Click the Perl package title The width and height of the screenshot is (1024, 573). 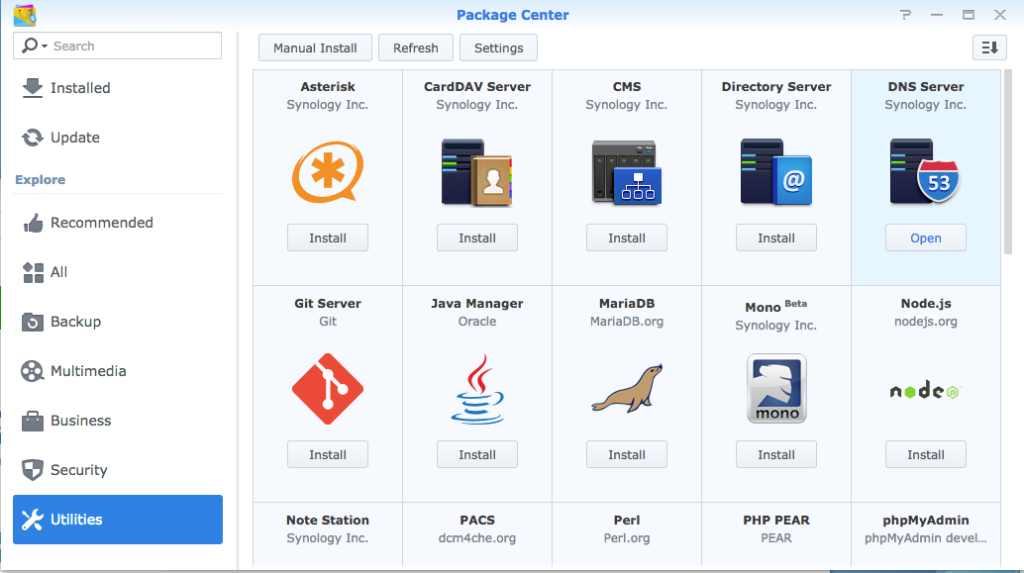click(x=626, y=520)
